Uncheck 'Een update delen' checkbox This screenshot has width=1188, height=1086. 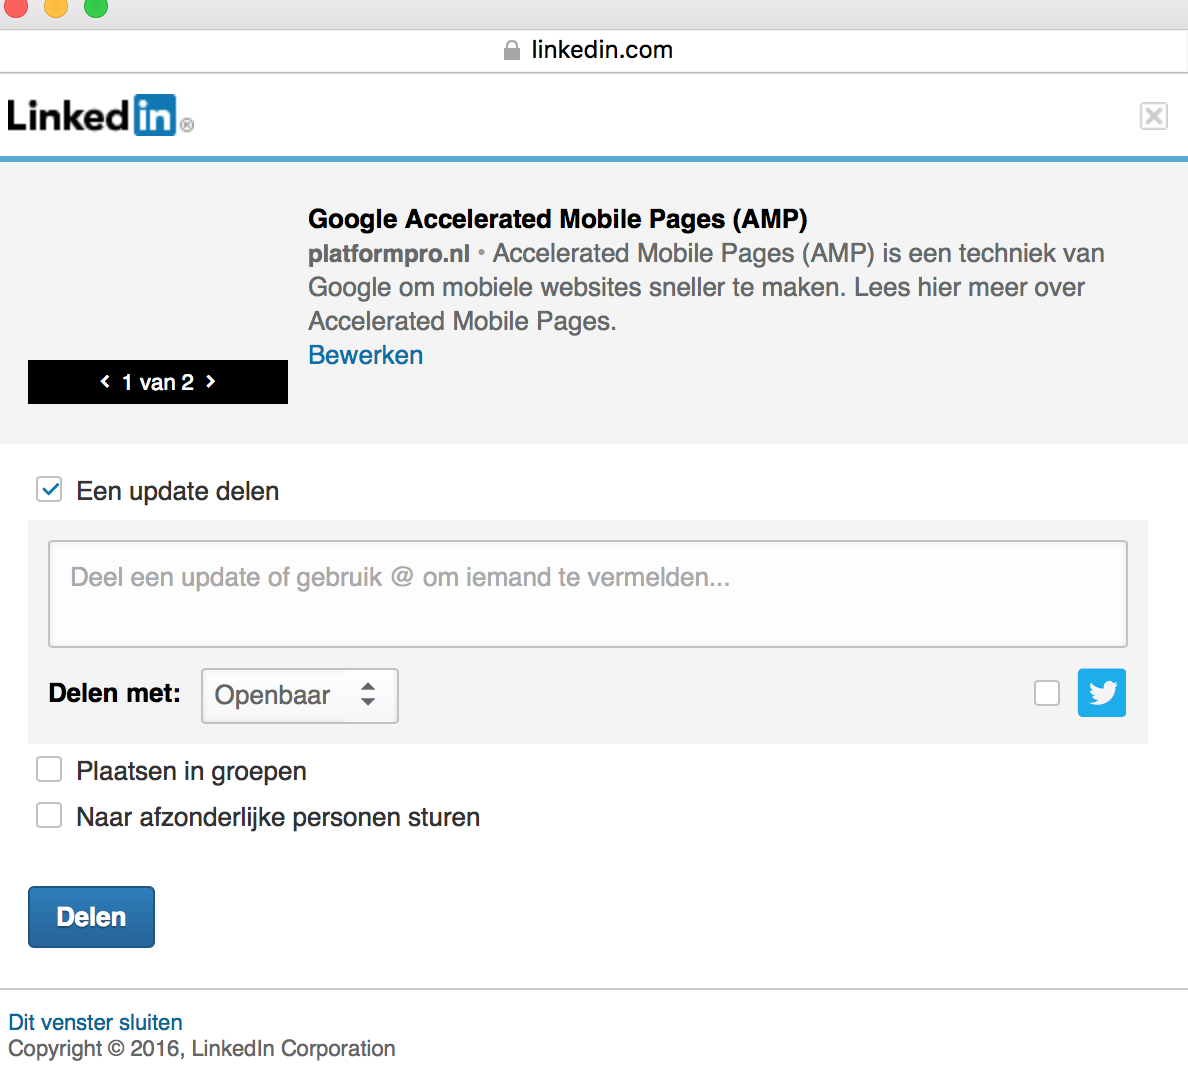coord(49,490)
